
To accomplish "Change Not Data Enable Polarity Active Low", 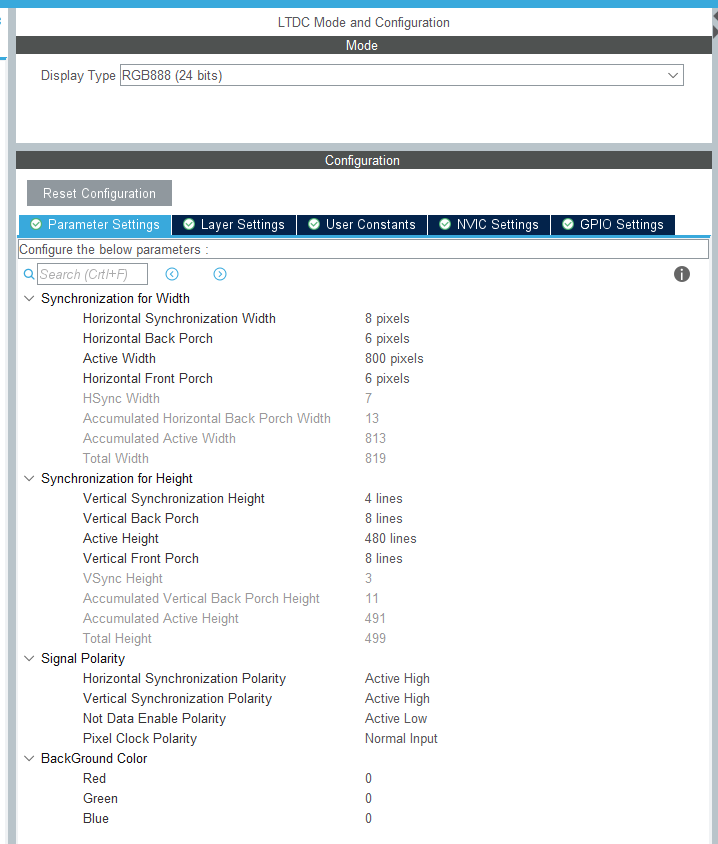I will point(396,718).
